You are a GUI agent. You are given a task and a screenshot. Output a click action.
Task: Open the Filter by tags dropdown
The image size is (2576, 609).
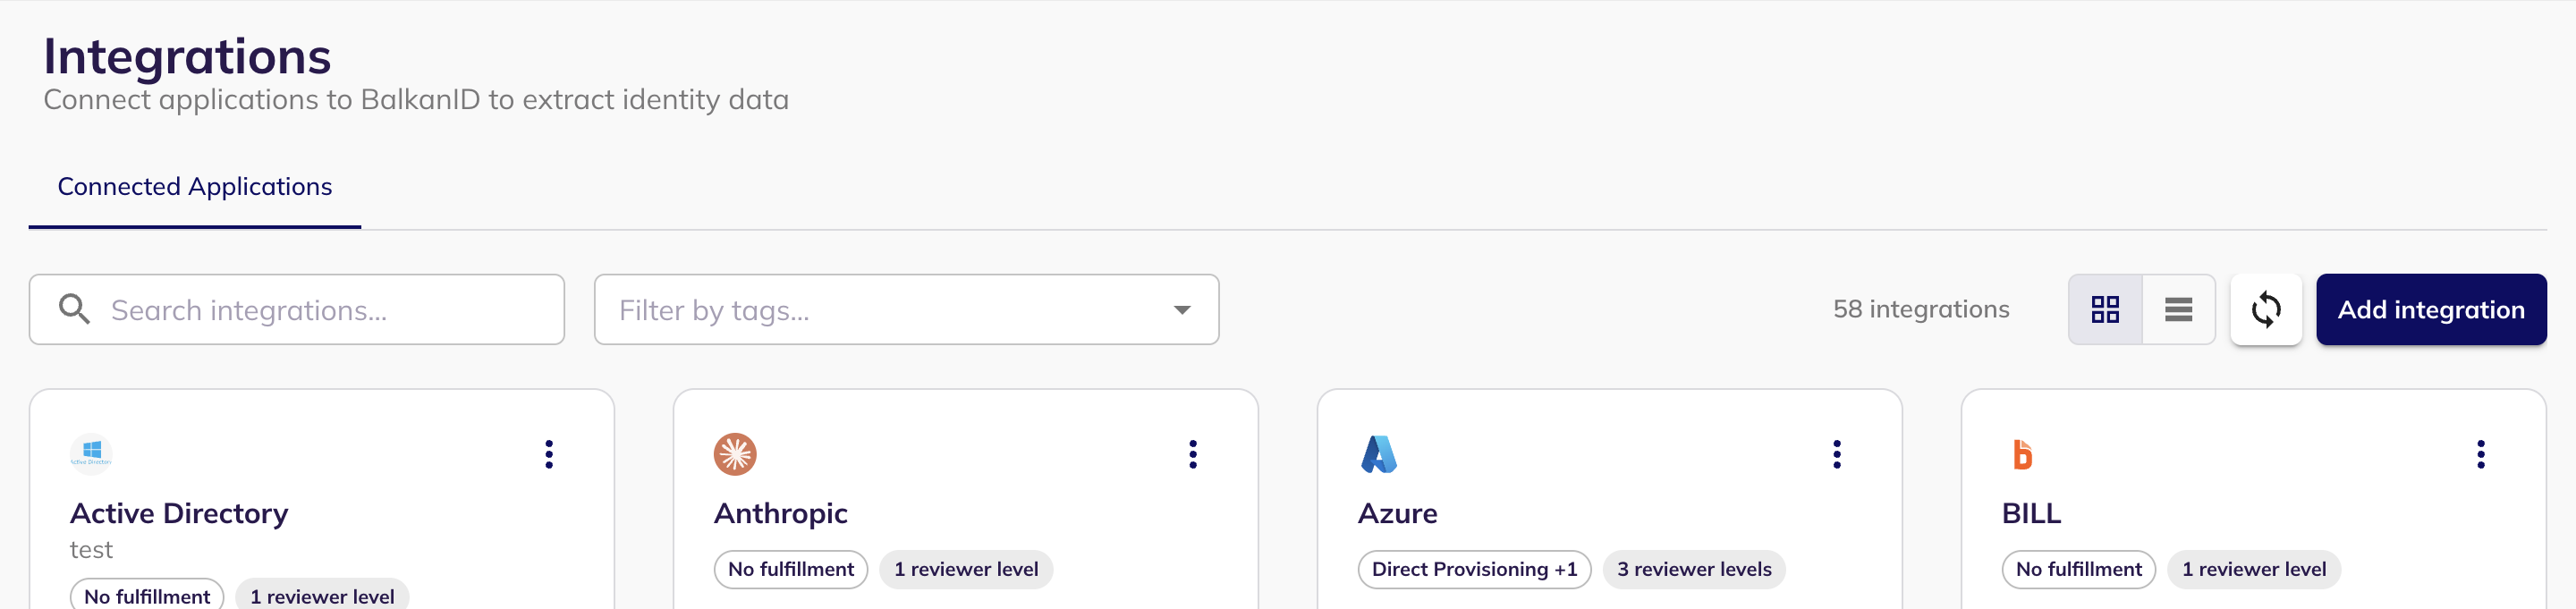coord(906,310)
